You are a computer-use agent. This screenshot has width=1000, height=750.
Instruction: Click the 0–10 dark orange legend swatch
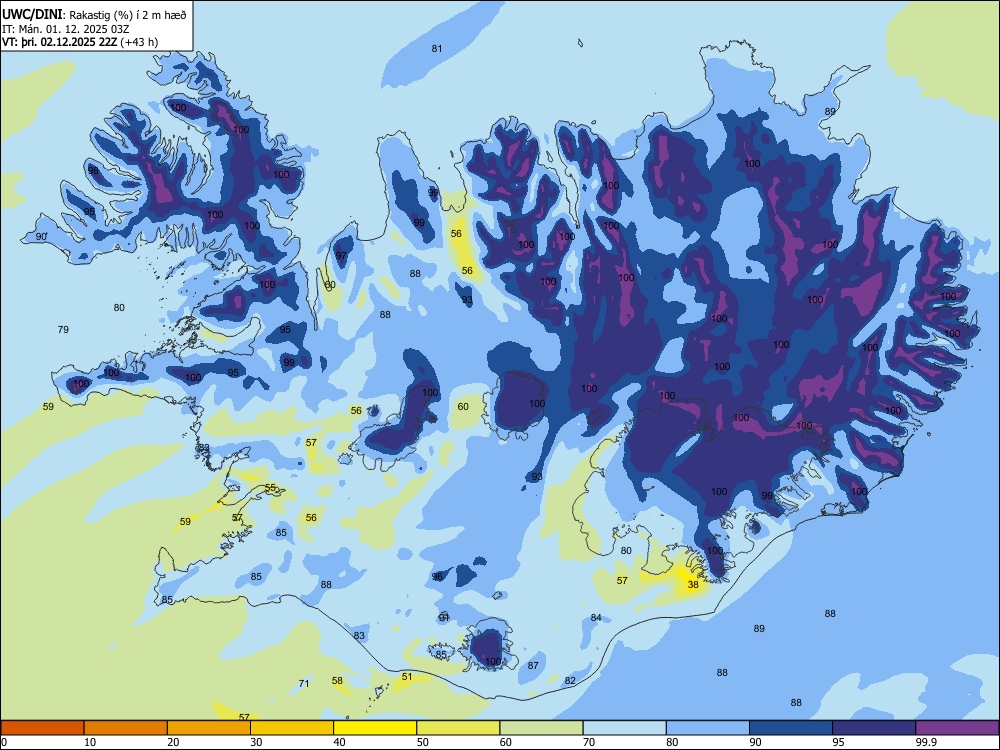pyautogui.click(x=42, y=728)
